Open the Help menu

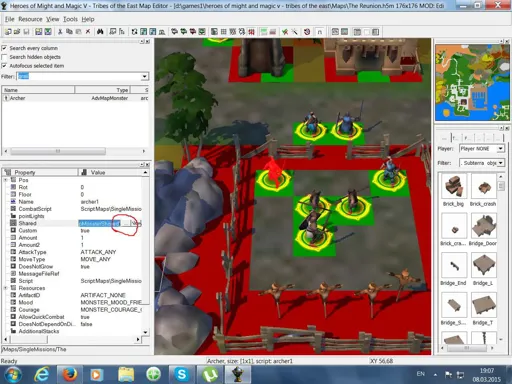[88, 19]
